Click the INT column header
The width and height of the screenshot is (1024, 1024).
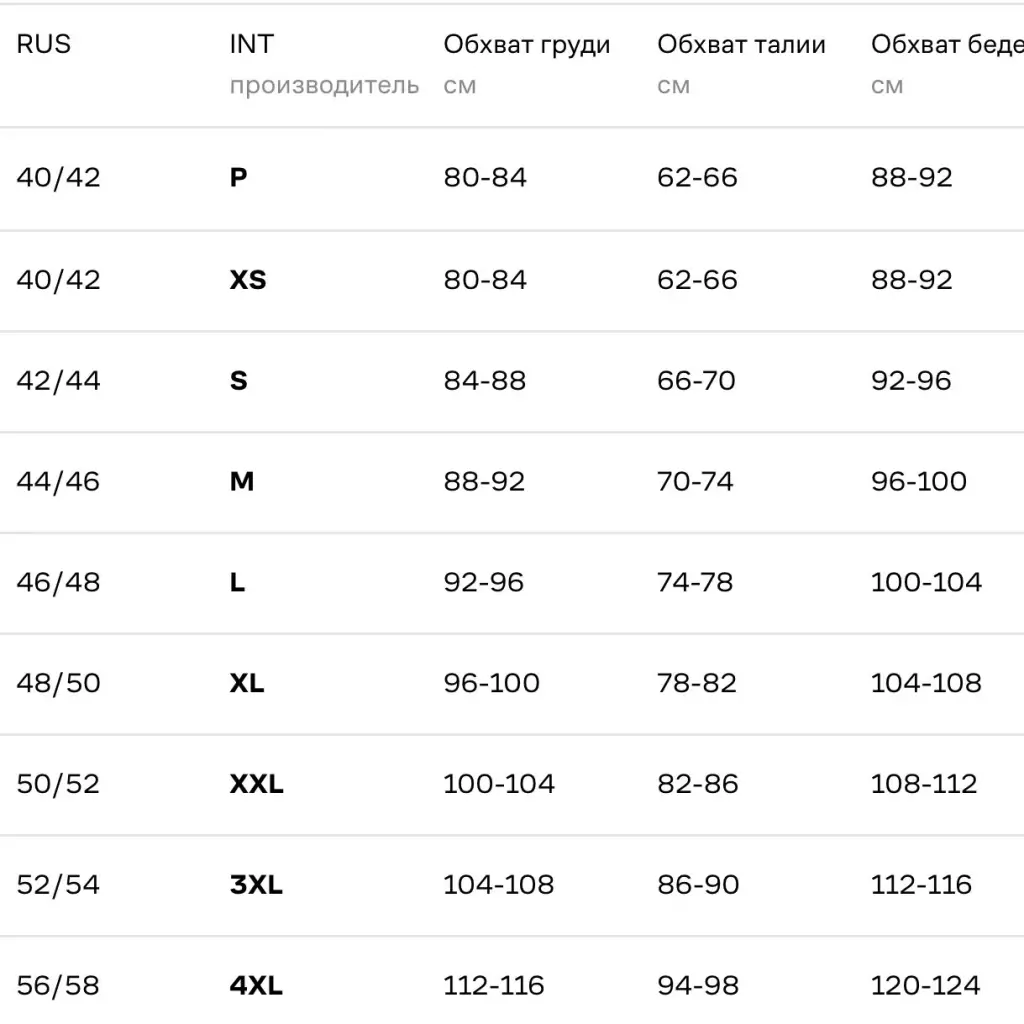click(x=251, y=45)
